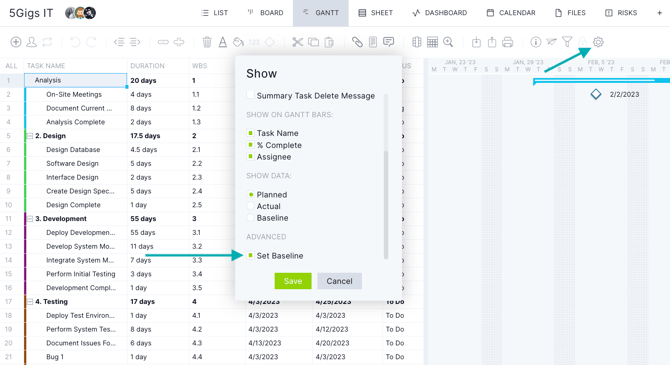Image resolution: width=670 pixels, height=365 pixels.
Task: Click the import icon in toolbar
Action: (476, 42)
